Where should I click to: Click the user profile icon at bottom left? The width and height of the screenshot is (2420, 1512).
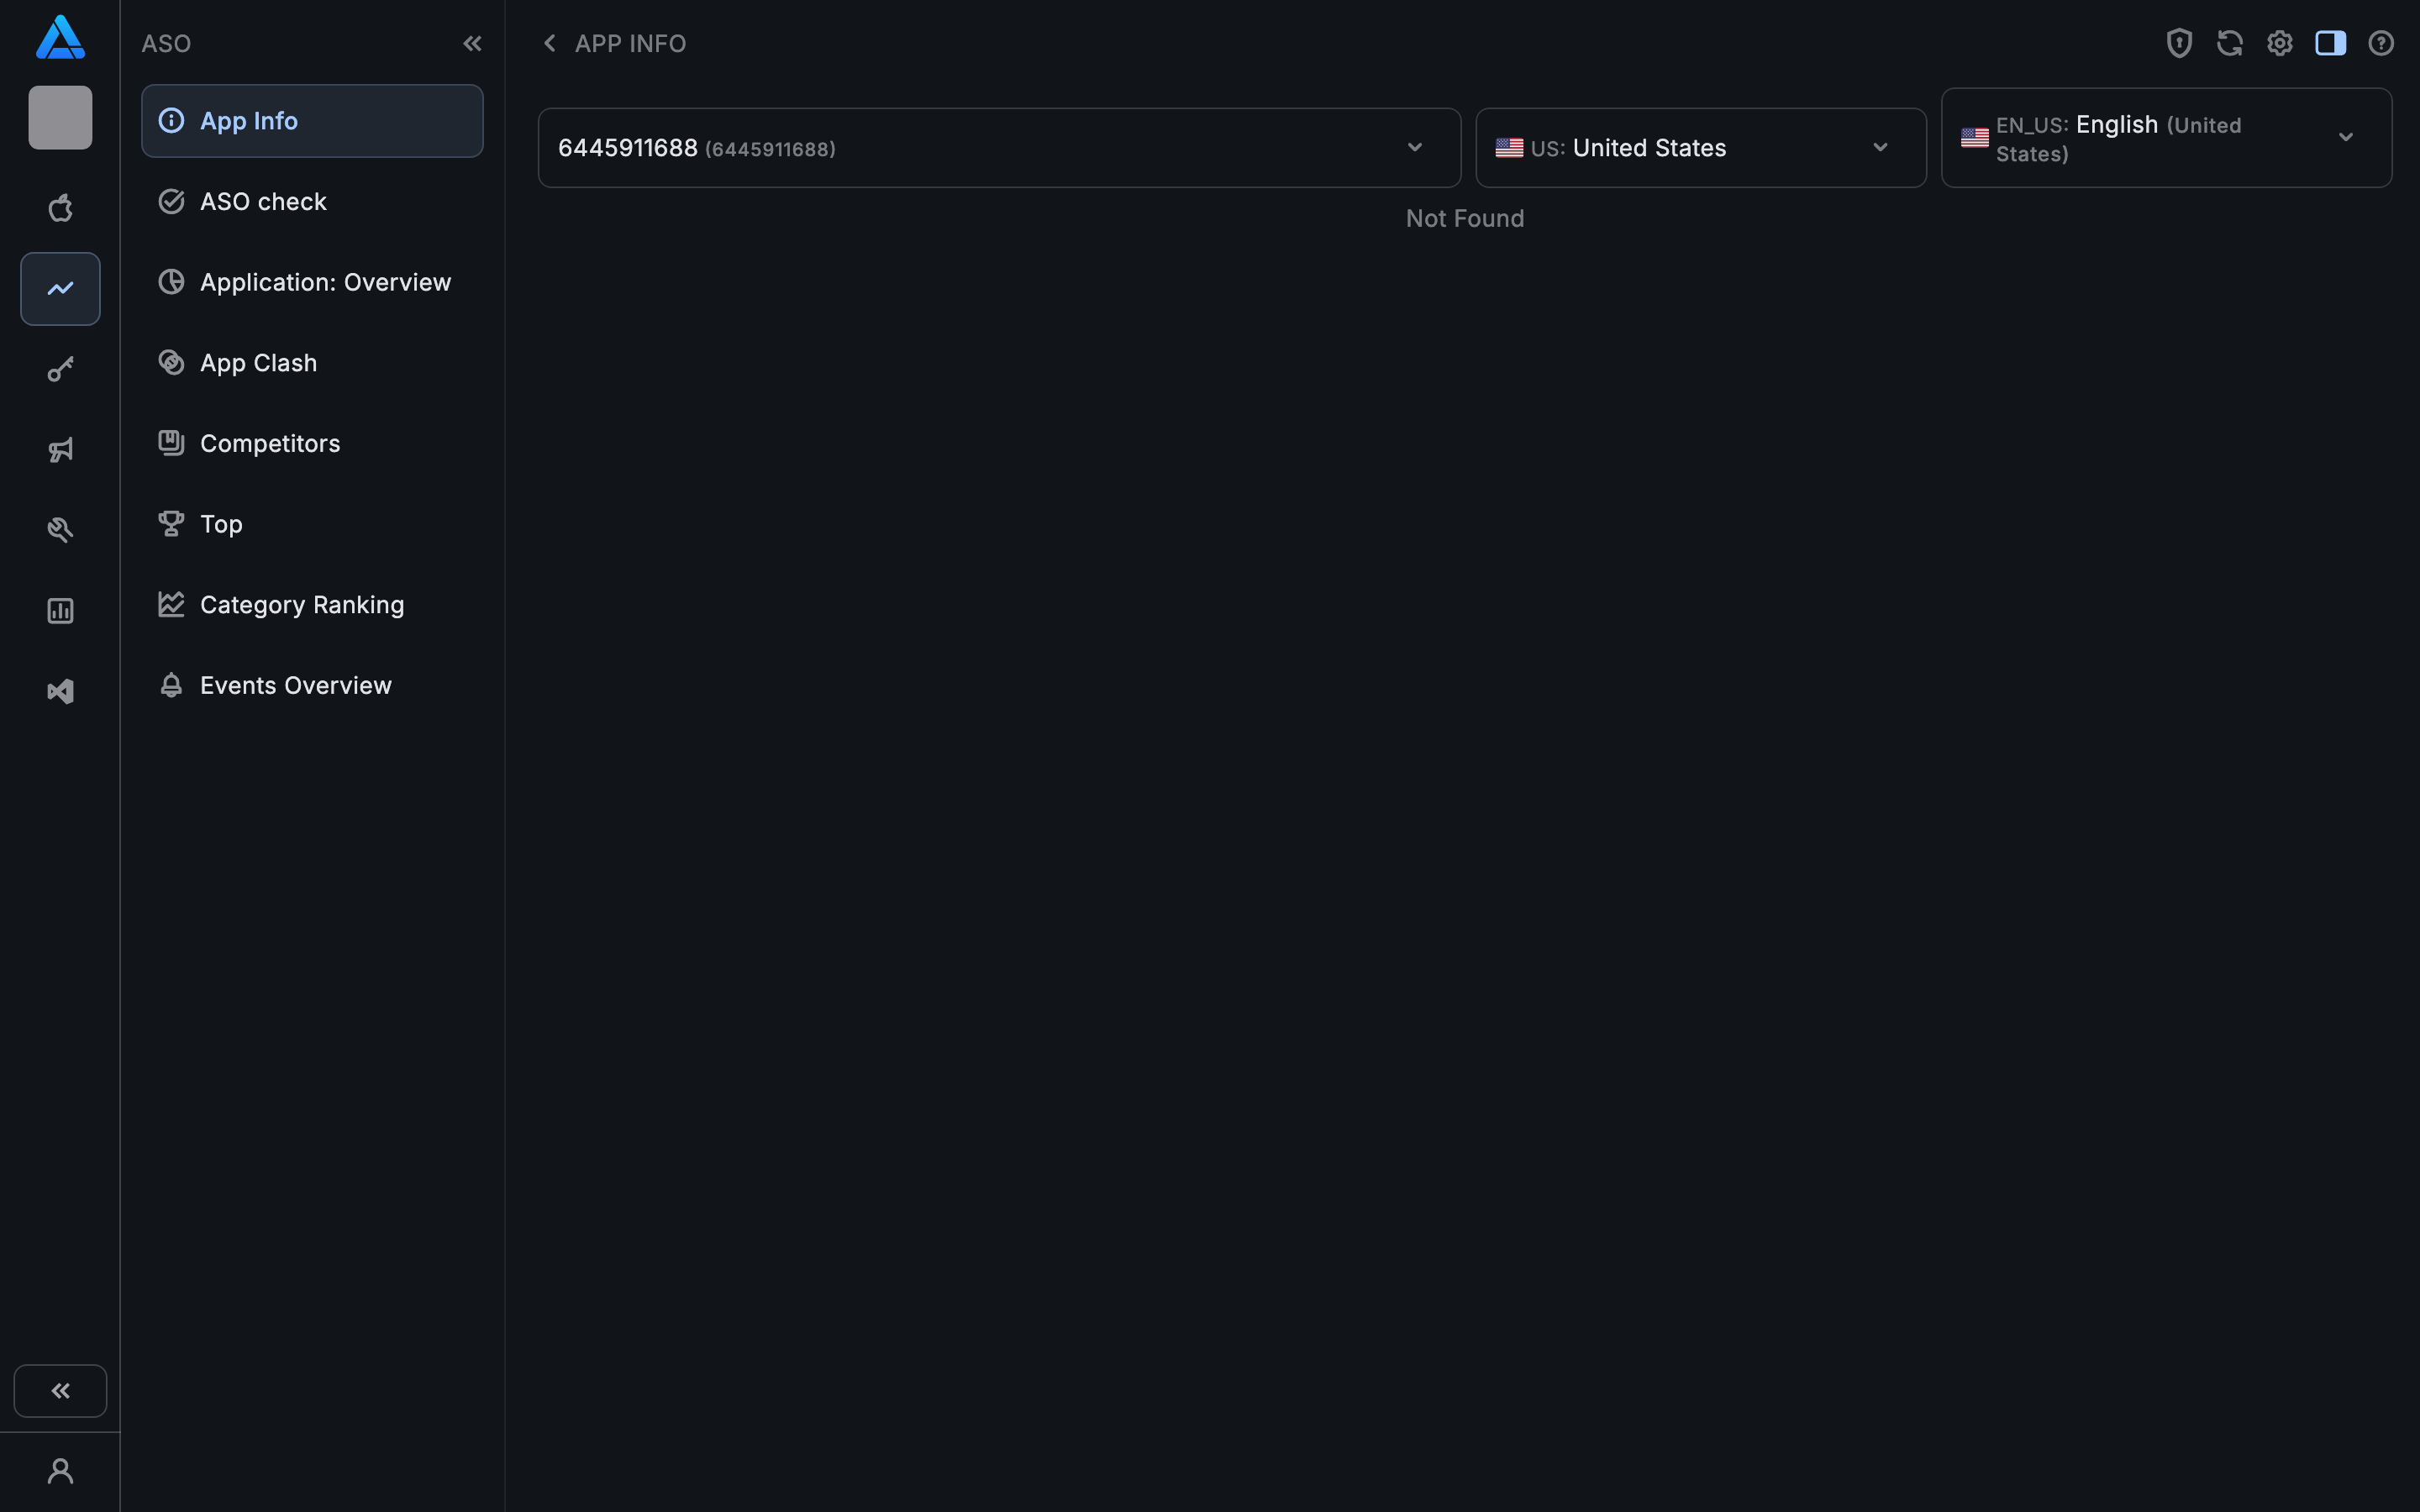click(60, 1470)
